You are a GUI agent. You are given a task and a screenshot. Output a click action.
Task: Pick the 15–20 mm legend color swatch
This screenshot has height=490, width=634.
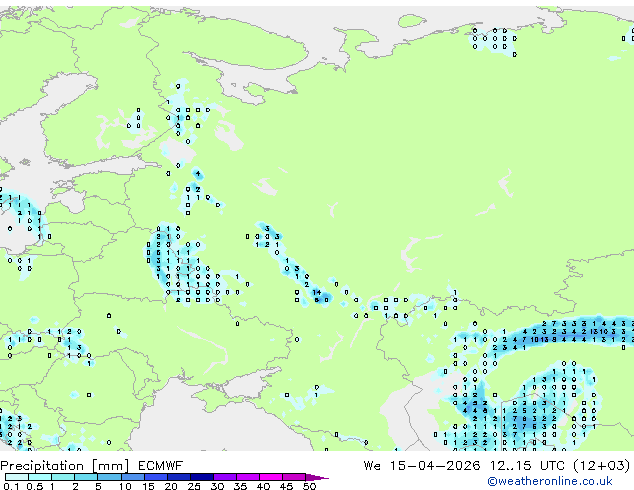pyautogui.click(x=156, y=477)
